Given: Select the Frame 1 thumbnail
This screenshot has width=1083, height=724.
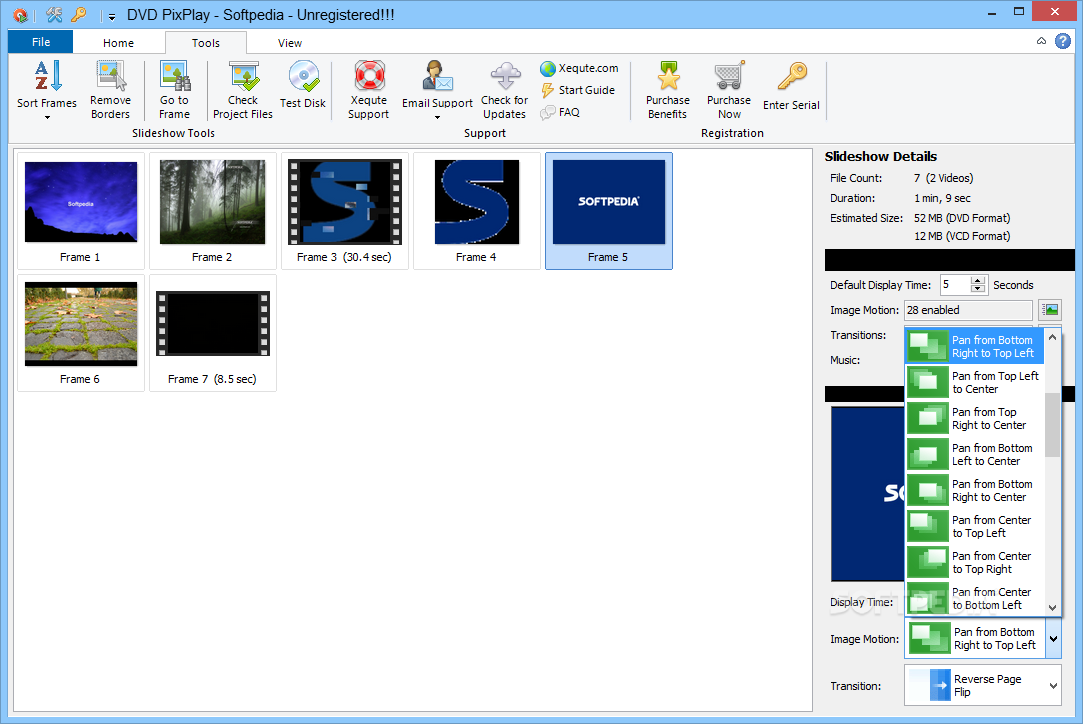Looking at the screenshot, I should point(81,211).
